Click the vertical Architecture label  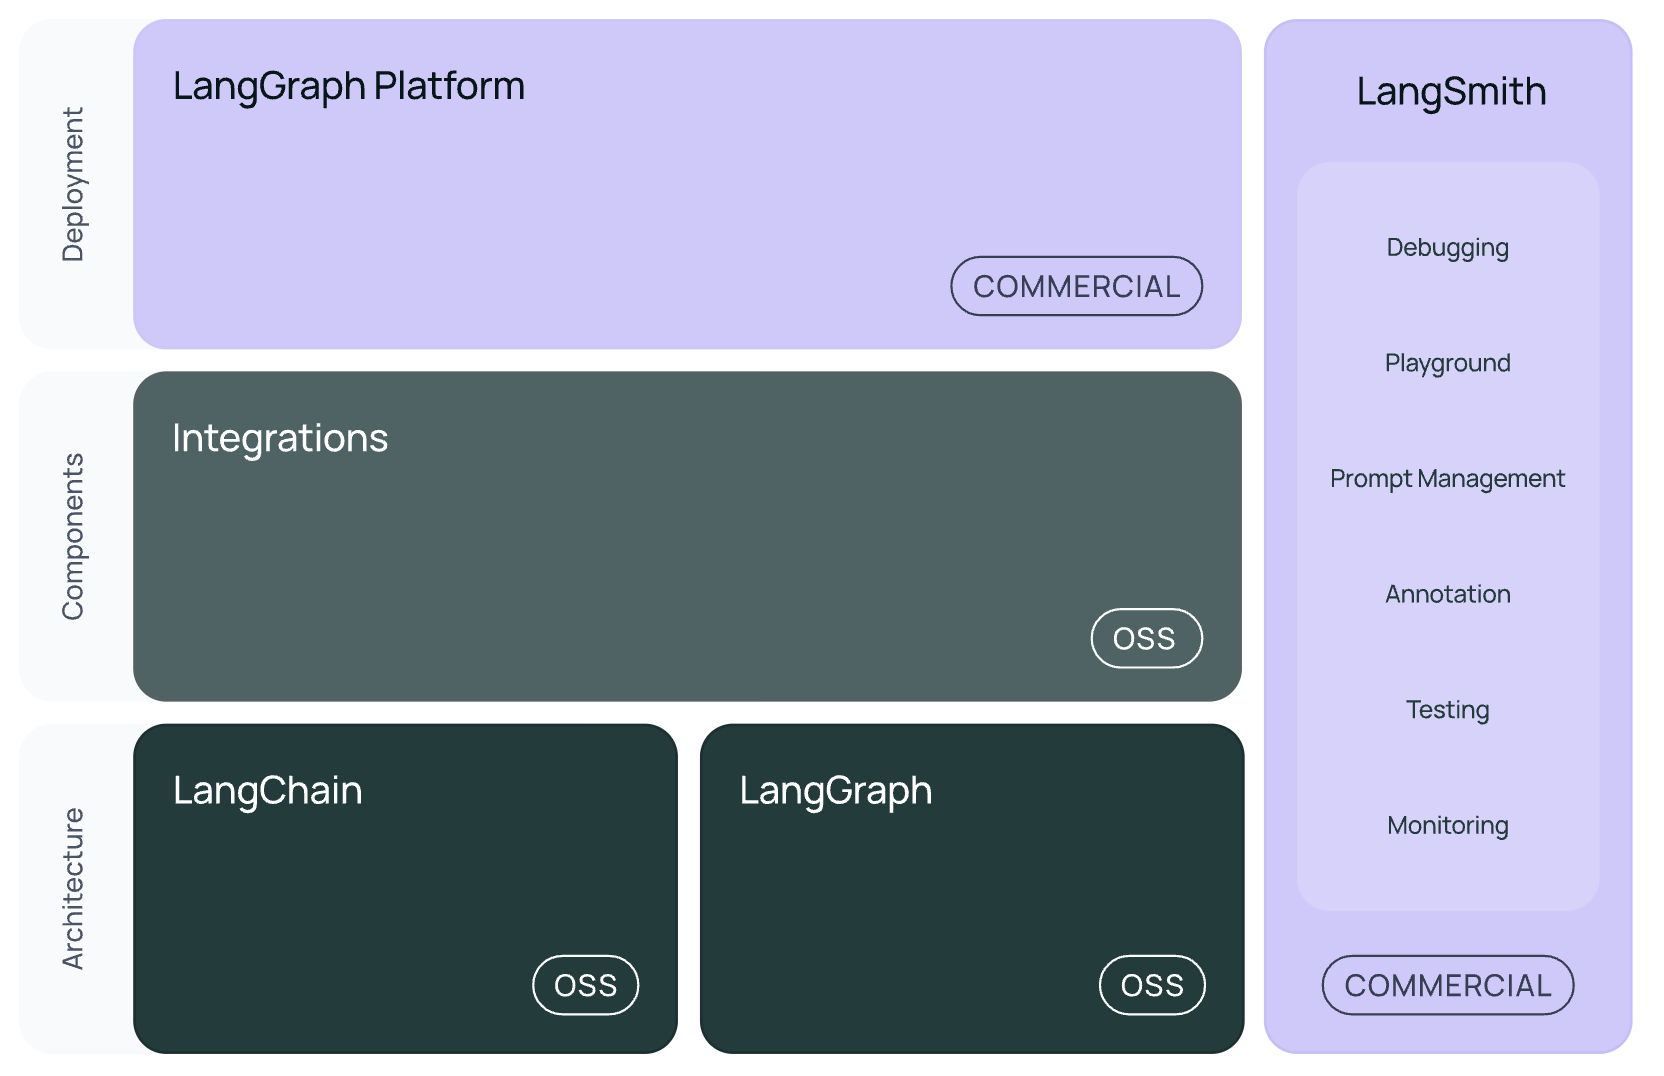[74, 889]
